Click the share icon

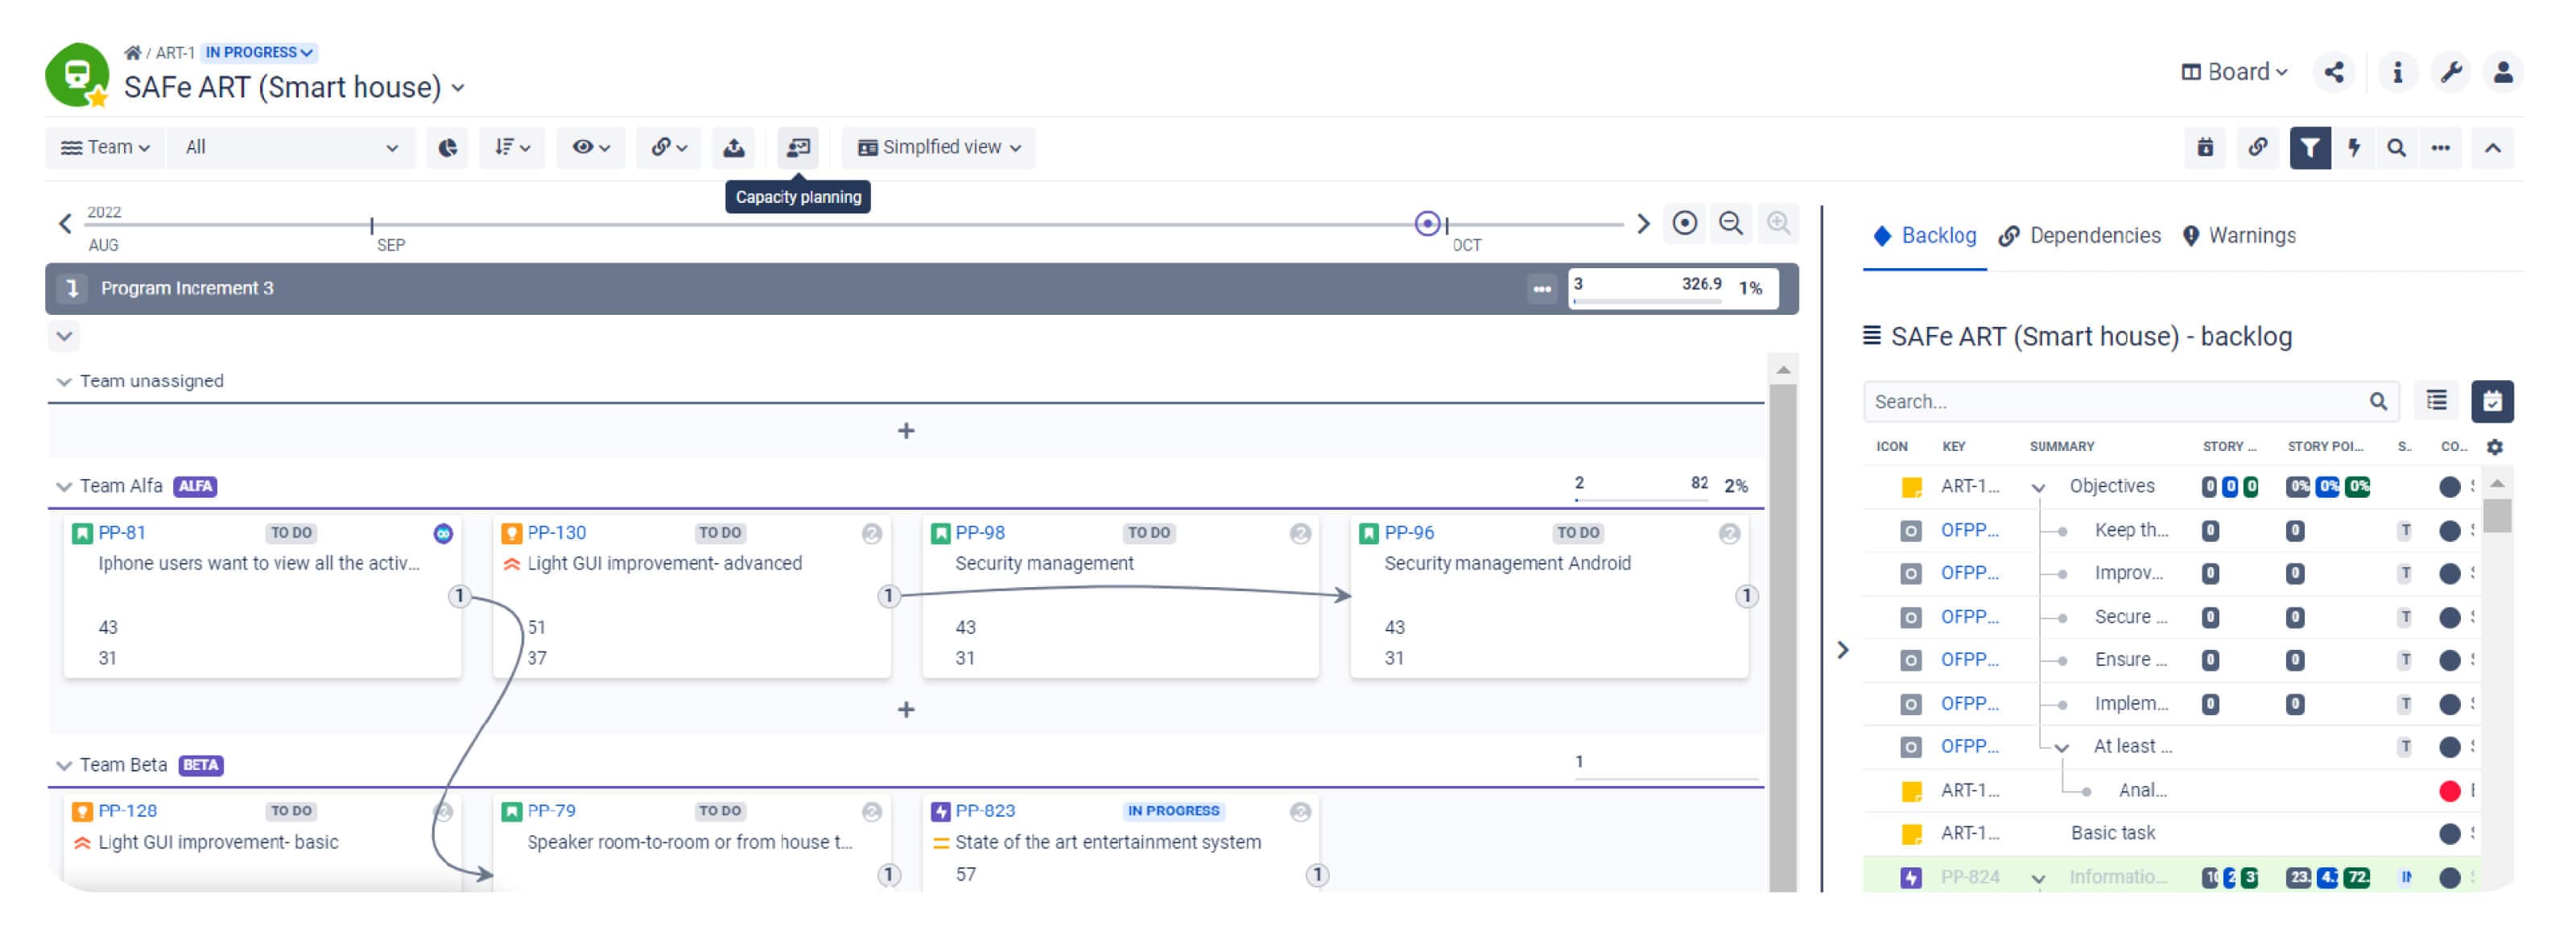coord(2334,72)
